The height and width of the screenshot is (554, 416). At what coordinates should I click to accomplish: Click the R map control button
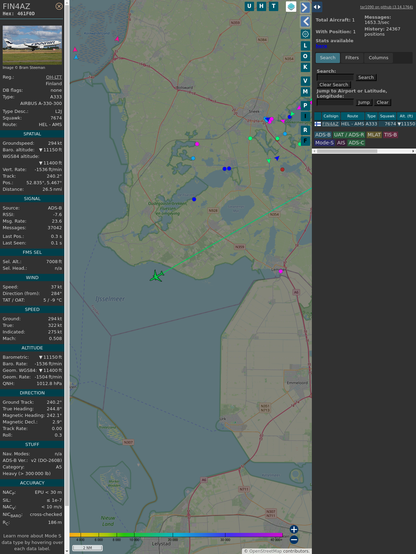point(305,130)
